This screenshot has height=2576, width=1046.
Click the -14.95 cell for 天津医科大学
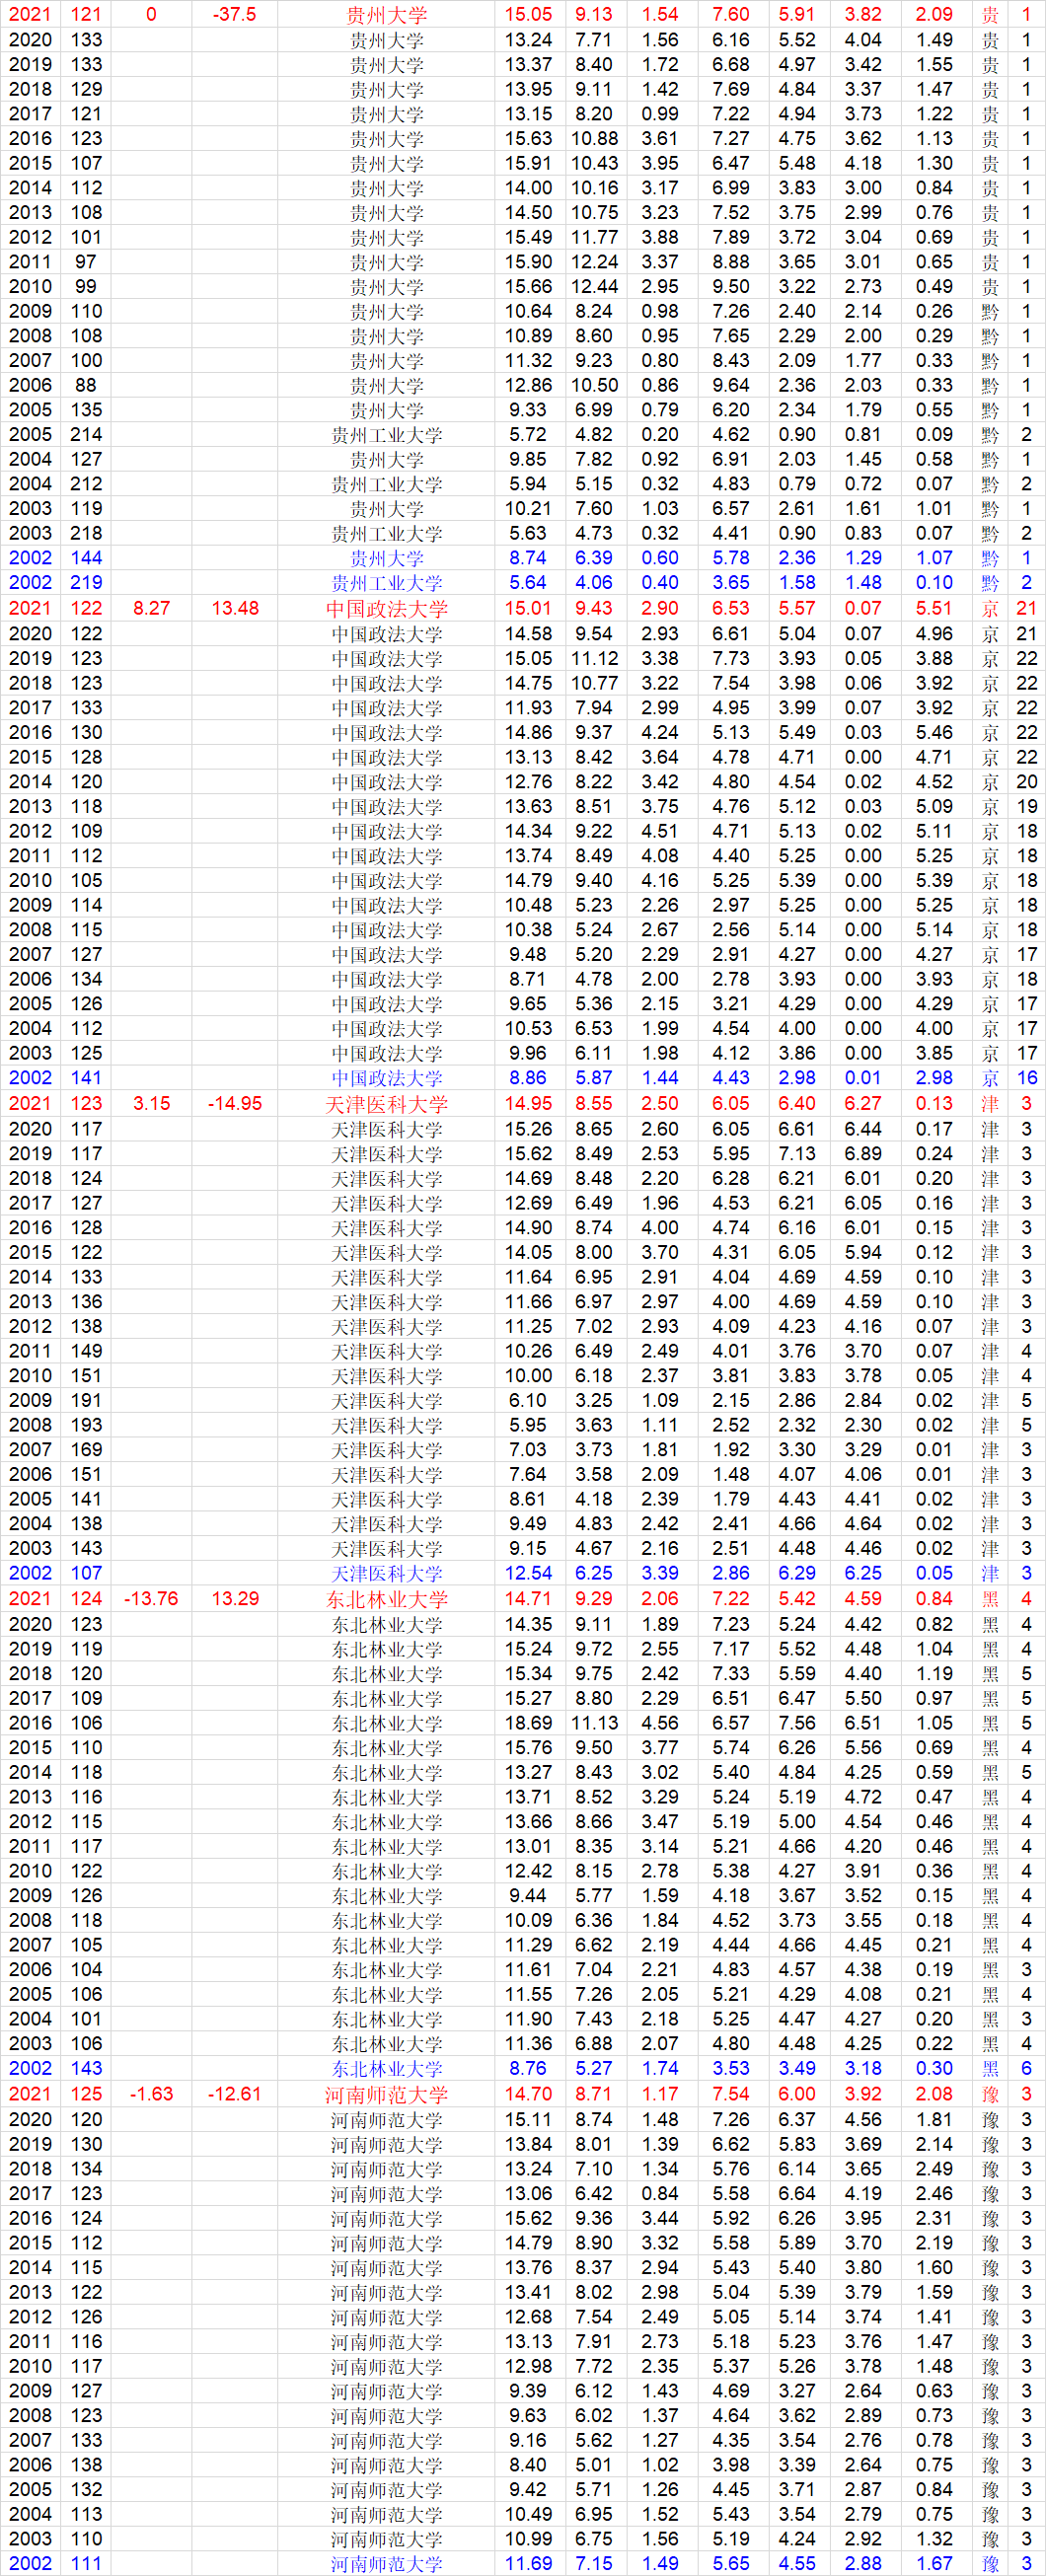235,1103
